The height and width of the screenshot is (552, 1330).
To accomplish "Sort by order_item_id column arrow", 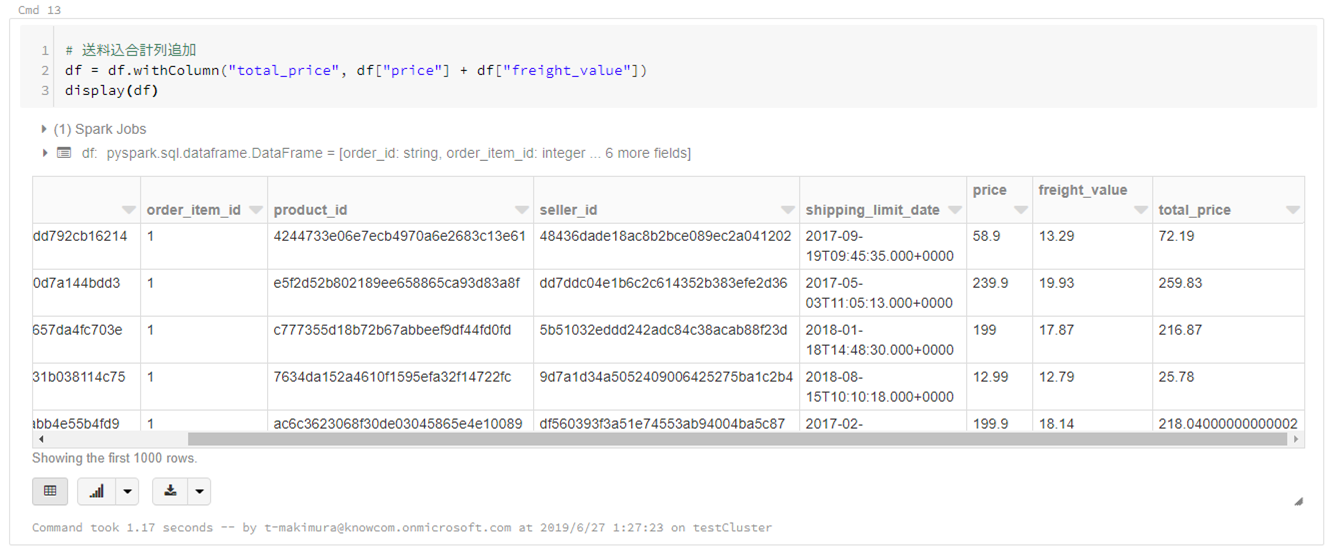I will [x=255, y=210].
